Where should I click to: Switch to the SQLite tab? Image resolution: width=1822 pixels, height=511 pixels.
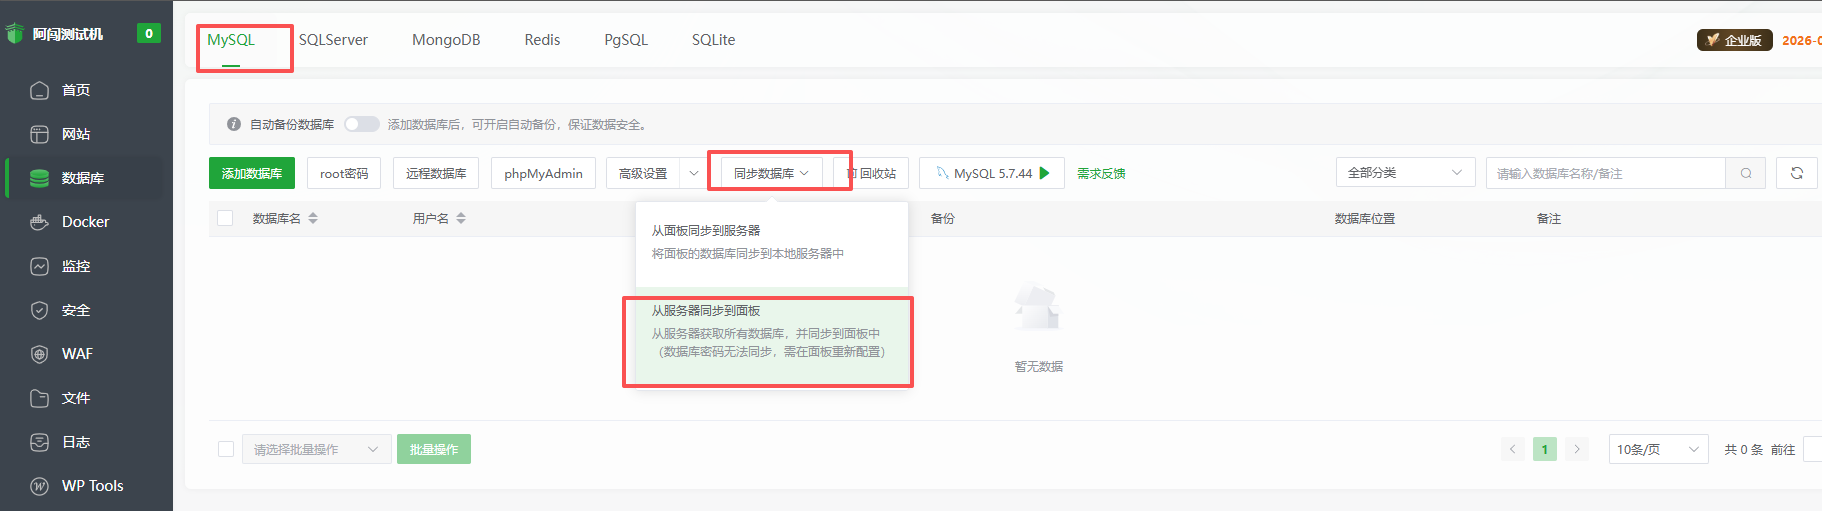(713, 40)
